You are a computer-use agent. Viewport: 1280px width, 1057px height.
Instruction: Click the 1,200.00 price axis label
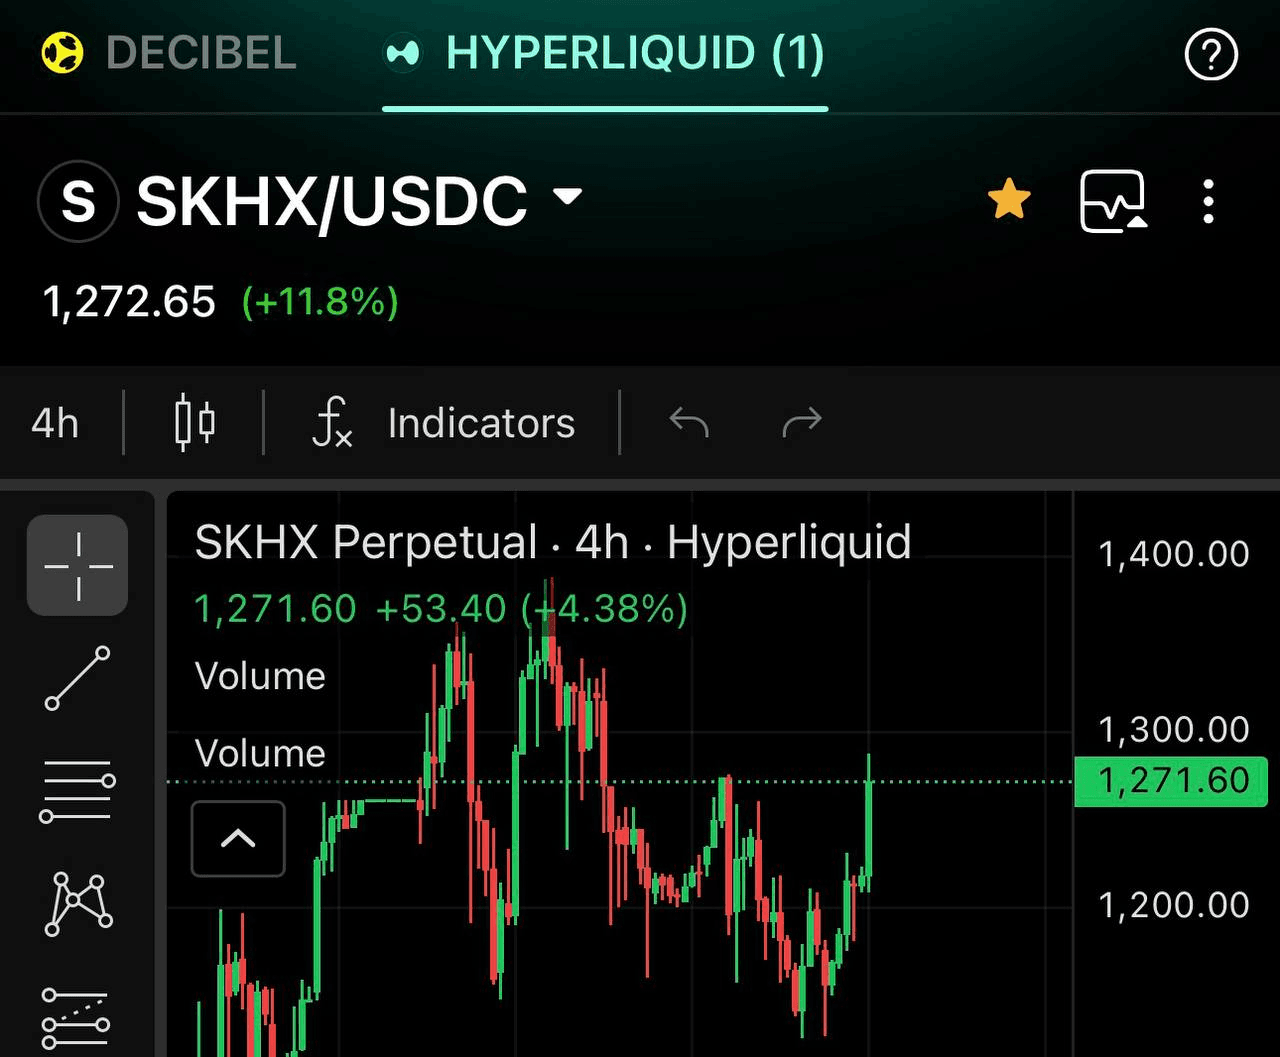[1174, 906]
